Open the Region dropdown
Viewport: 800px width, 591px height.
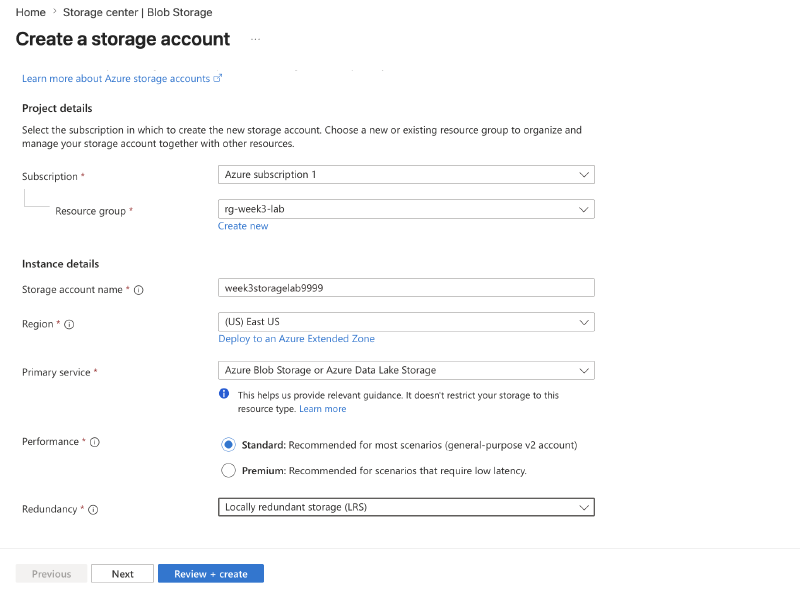click(x=406, y=322)
